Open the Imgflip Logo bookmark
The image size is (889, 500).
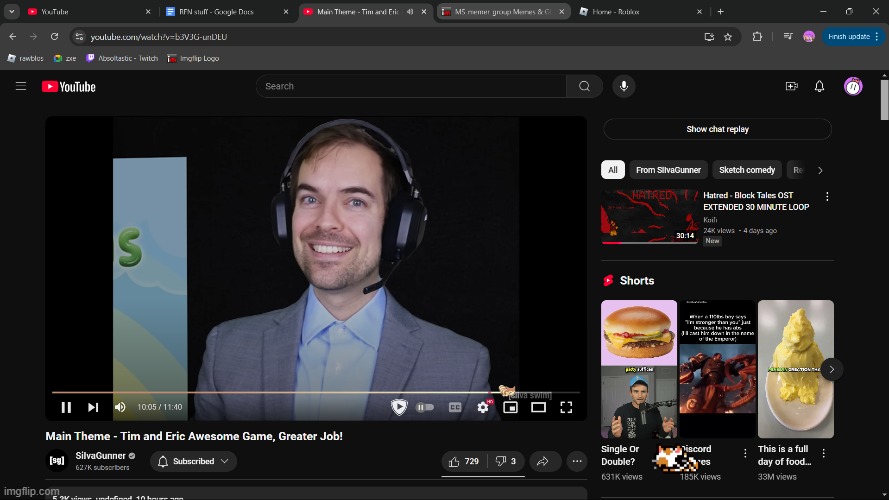(x=193, y=58)
